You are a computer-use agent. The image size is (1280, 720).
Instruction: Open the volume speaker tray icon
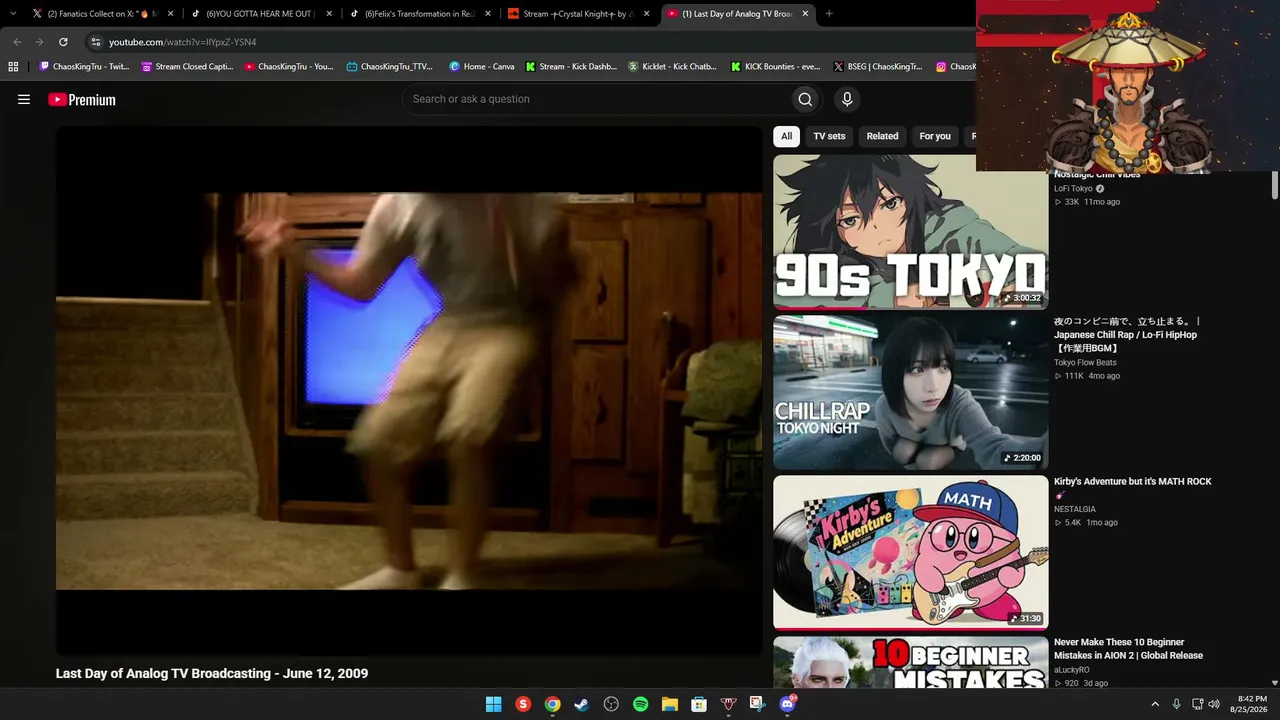pyautogui.click(x=1214, y=704)
